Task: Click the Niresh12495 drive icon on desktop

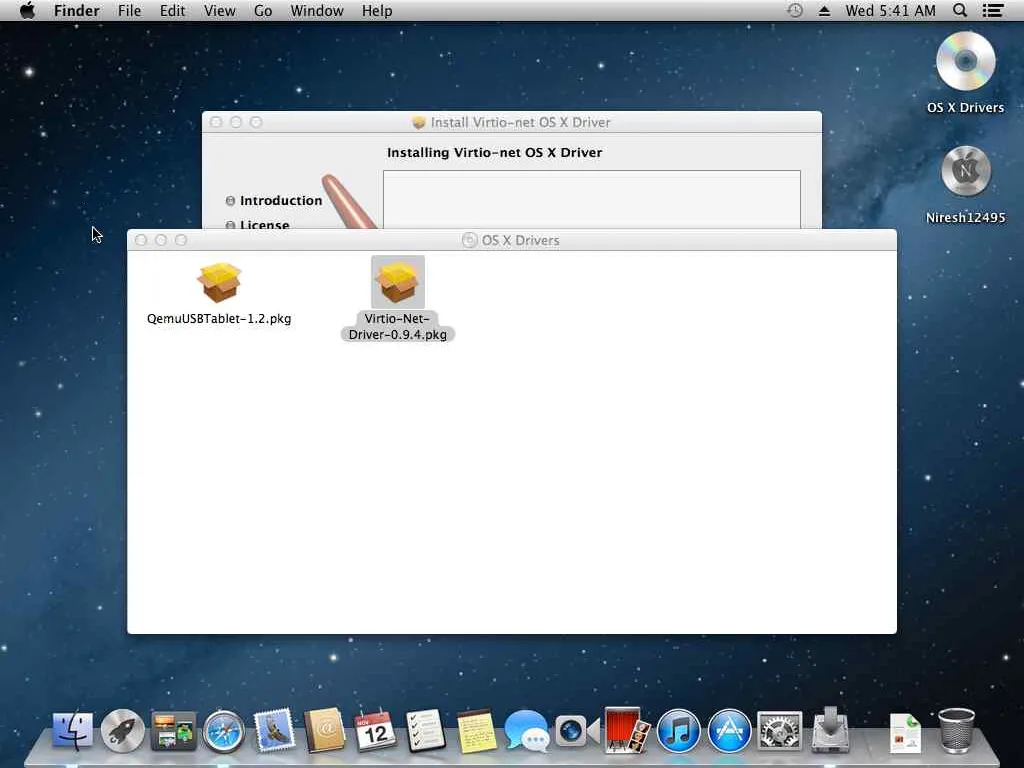Action: (965, 171)
